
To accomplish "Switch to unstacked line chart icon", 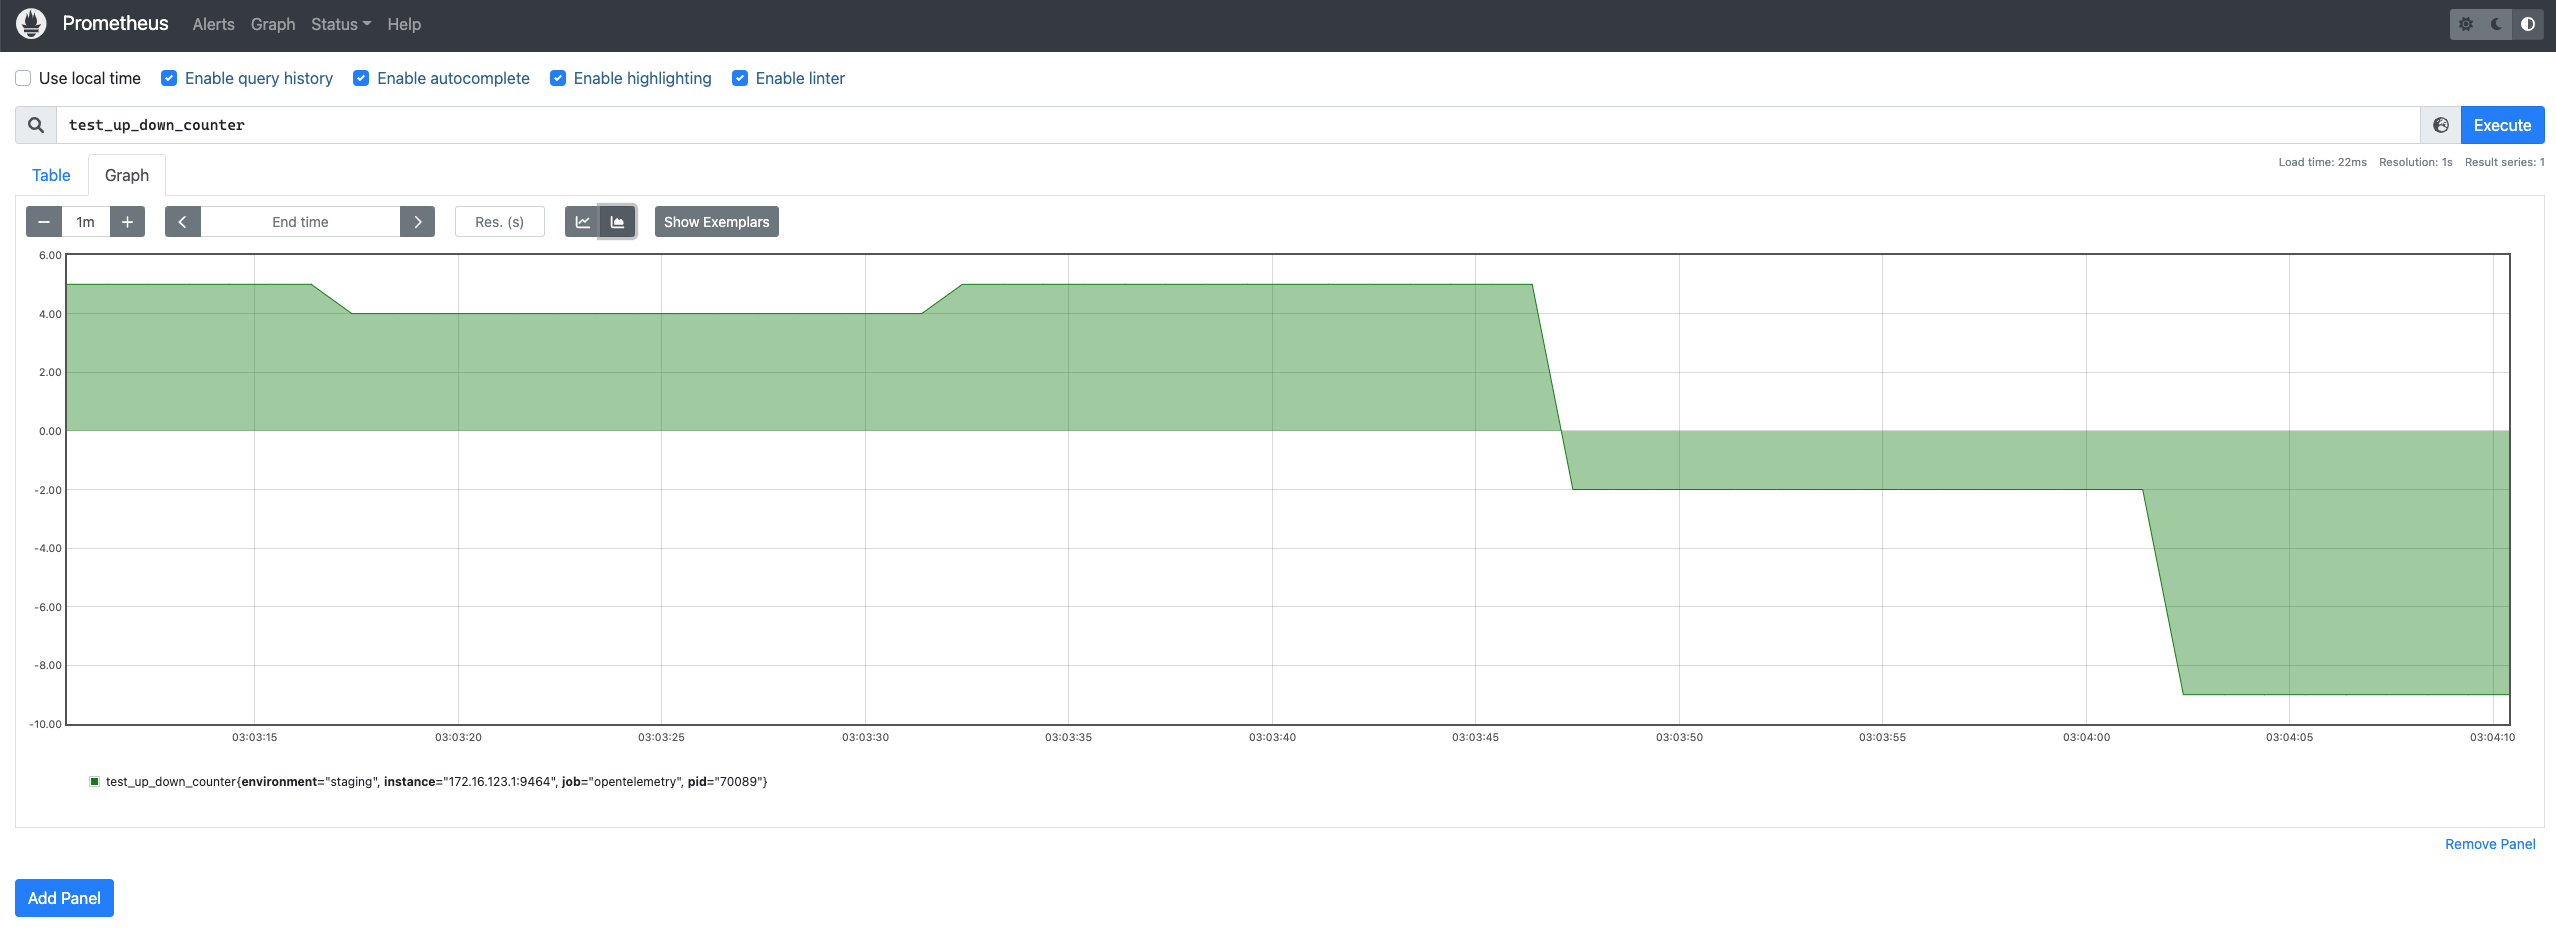I will point(582,222).
